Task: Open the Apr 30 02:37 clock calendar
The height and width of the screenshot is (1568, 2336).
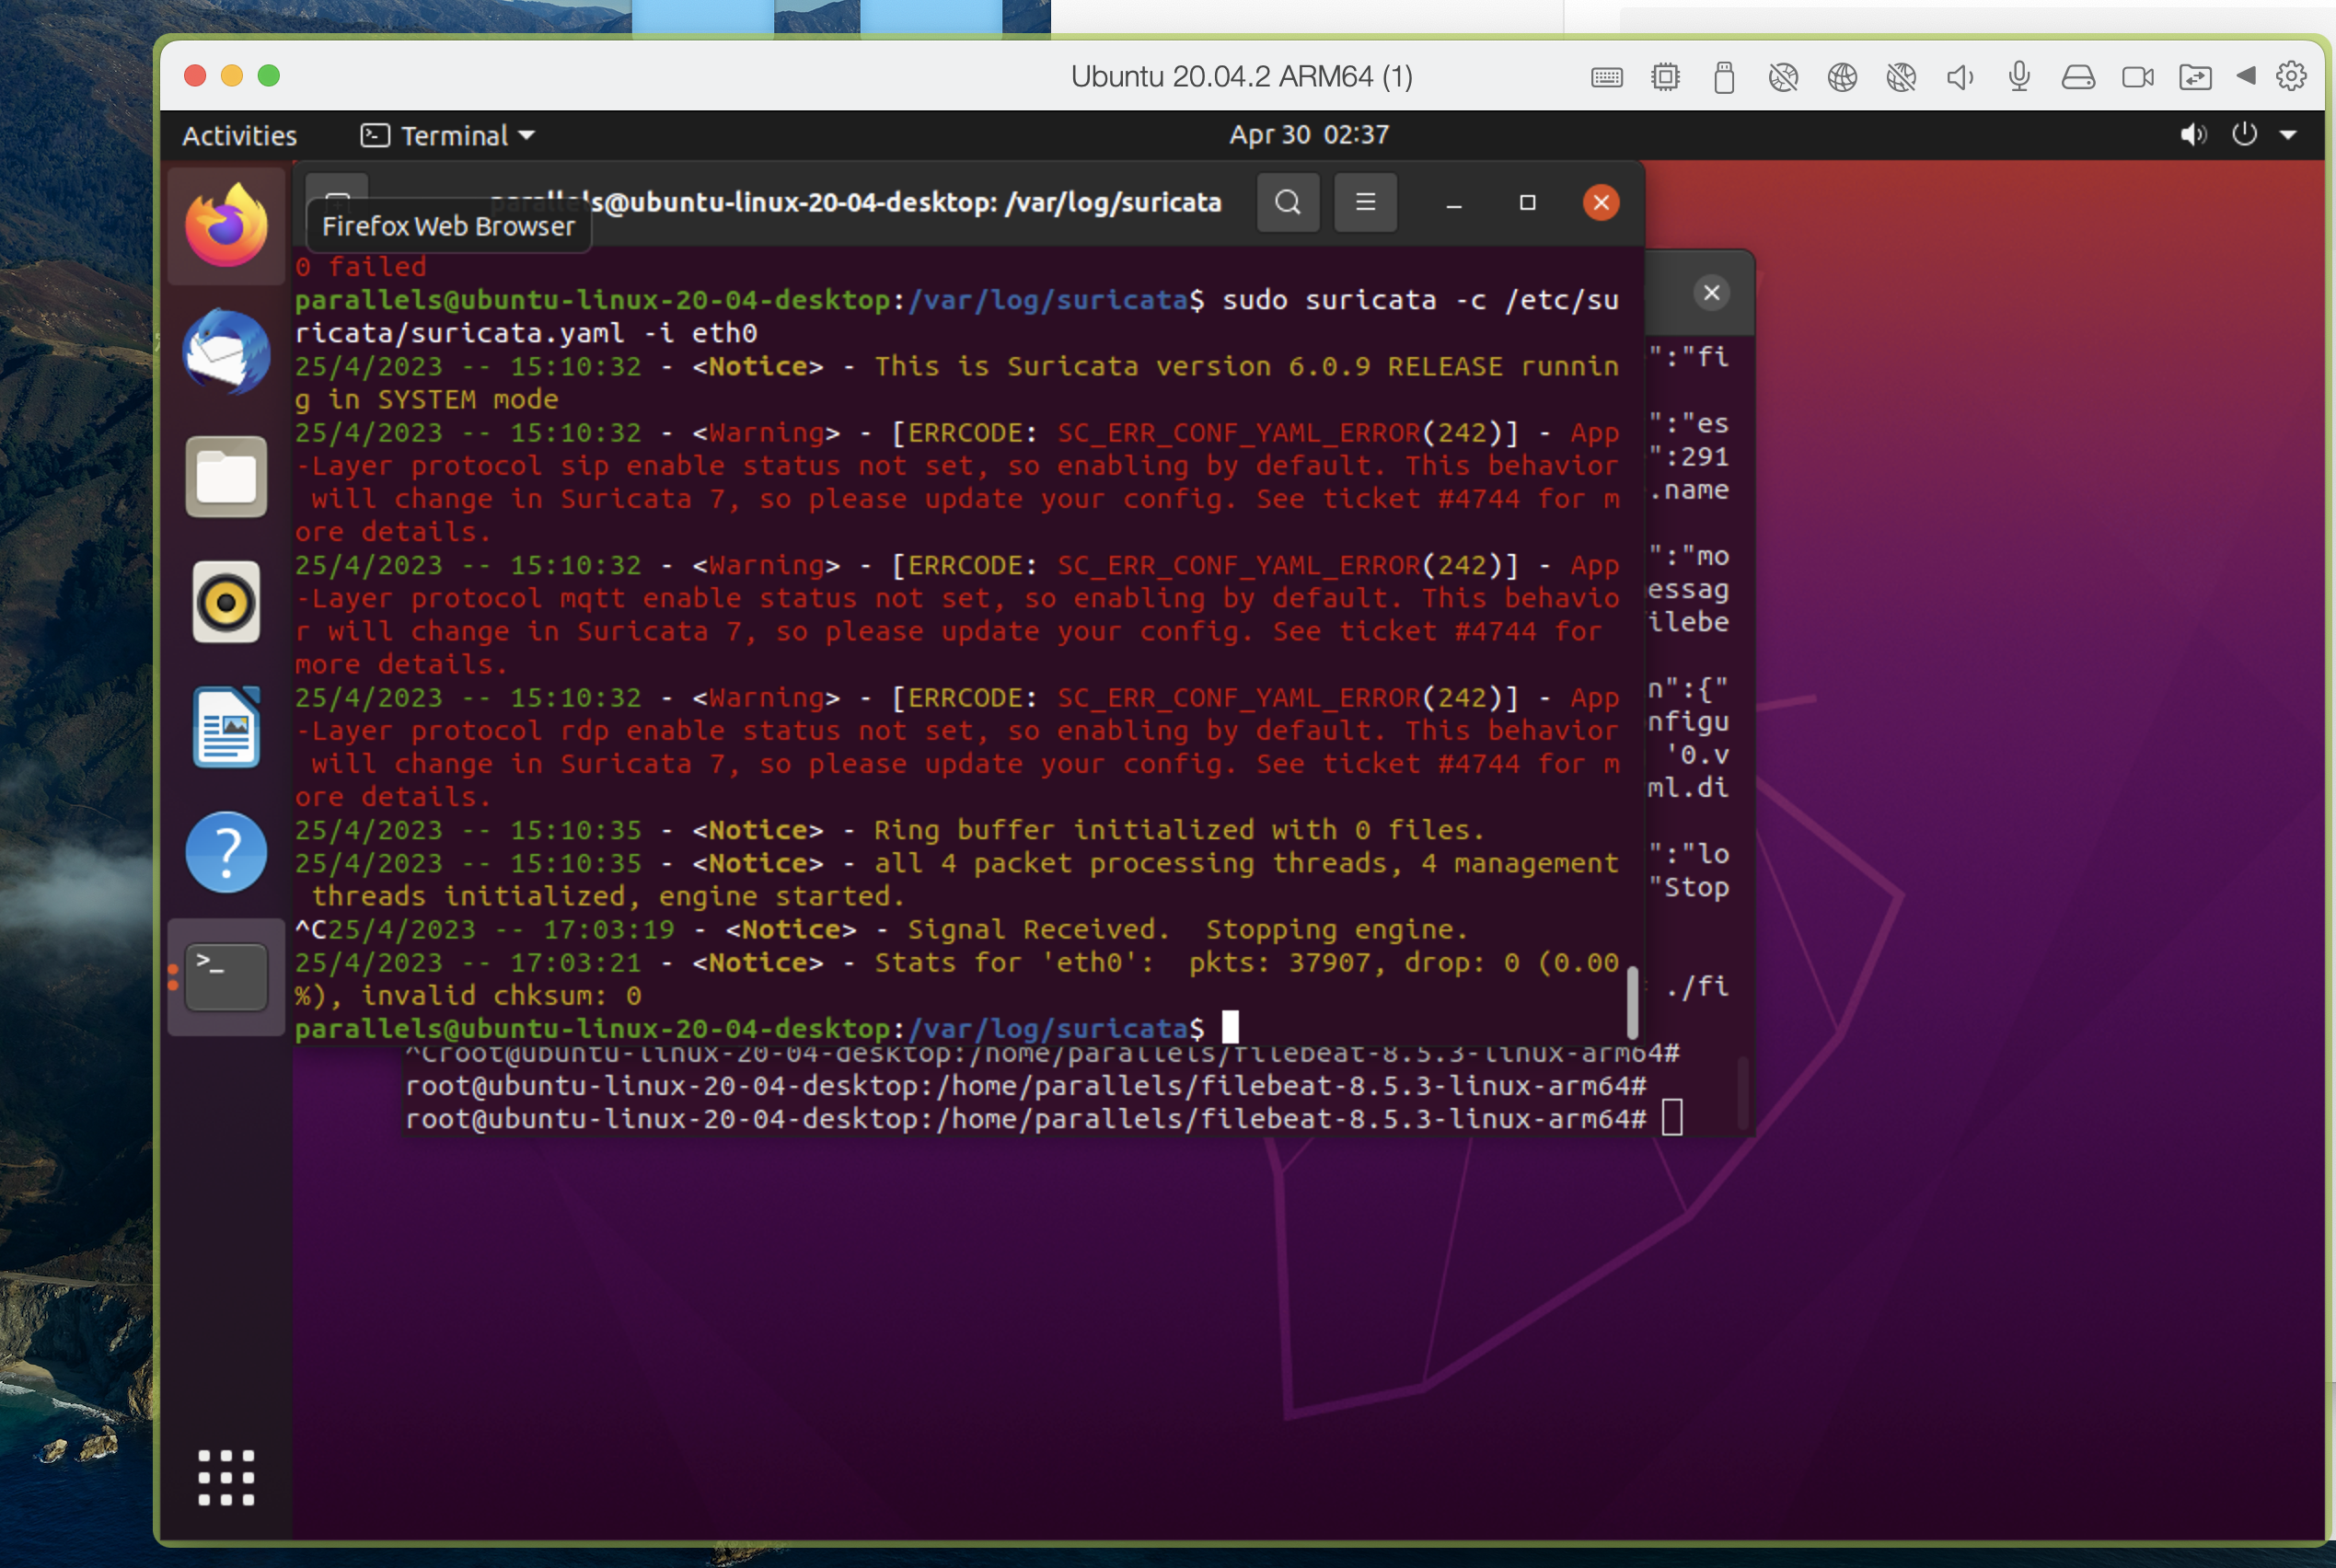Action: [1309, 134]
